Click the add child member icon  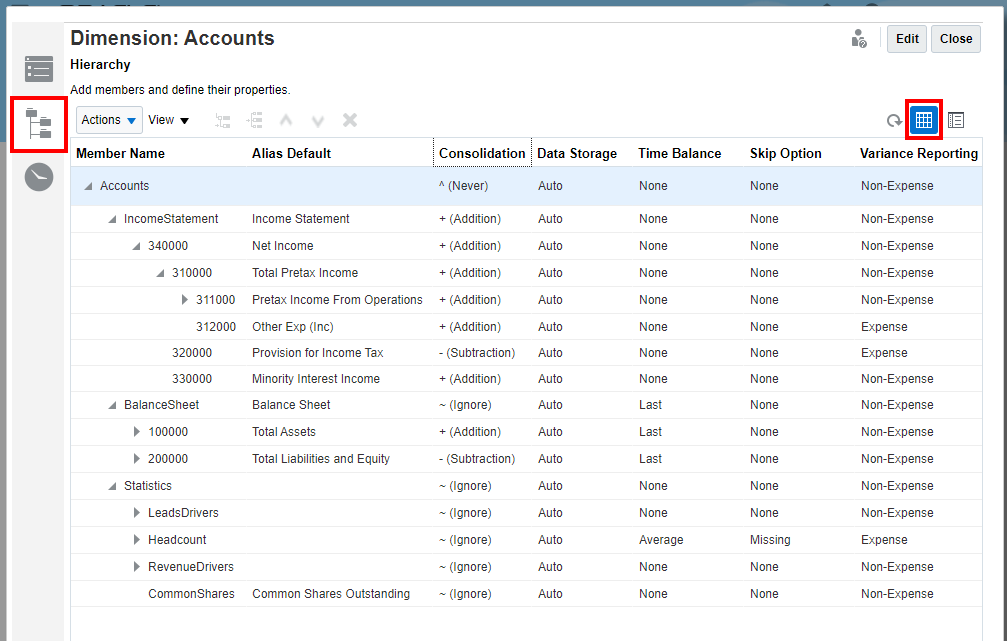click(223, 121)
